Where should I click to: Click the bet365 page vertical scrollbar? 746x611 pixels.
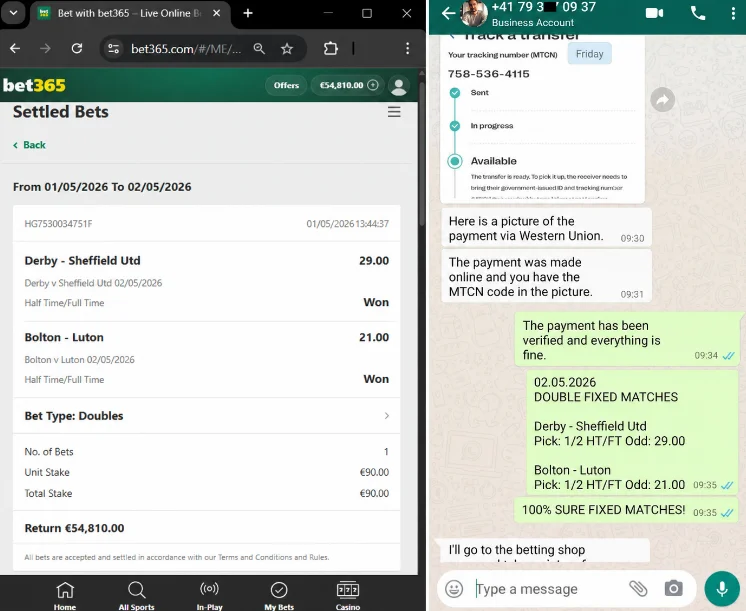422,155
